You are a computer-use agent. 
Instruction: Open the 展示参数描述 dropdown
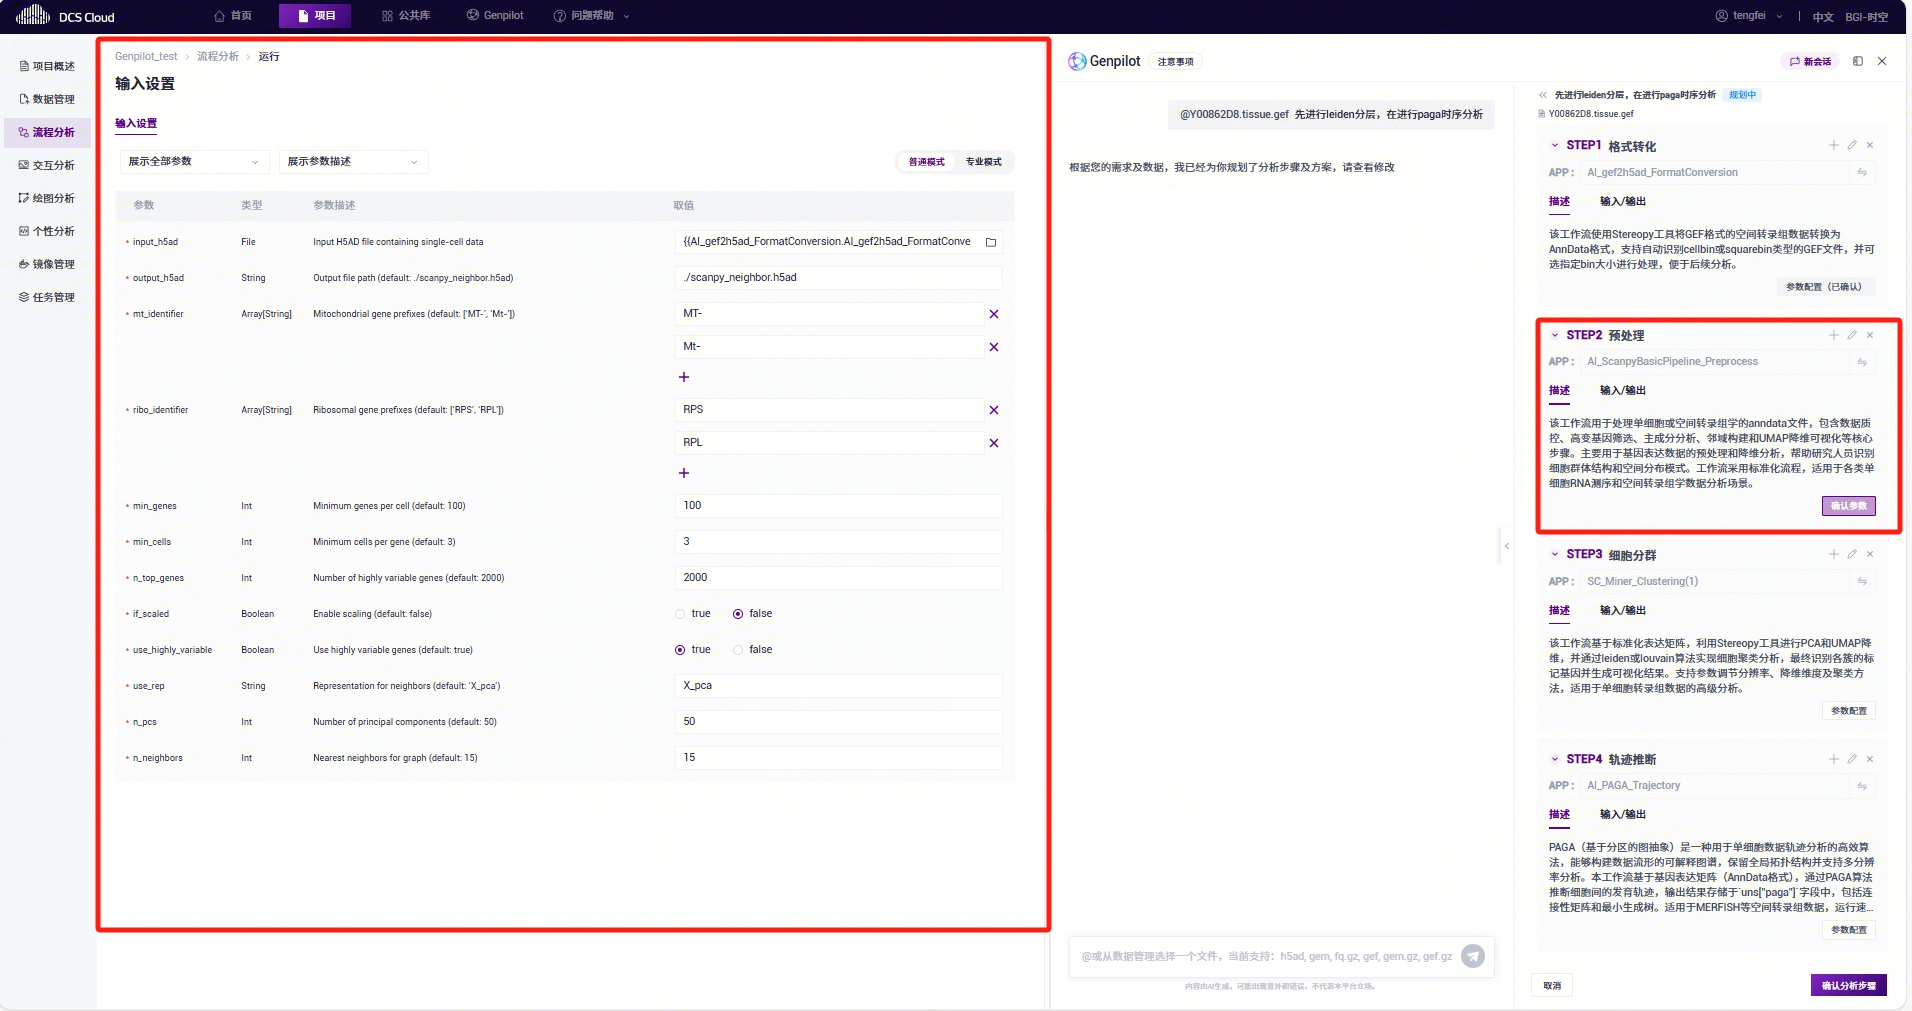coord(352,162)
